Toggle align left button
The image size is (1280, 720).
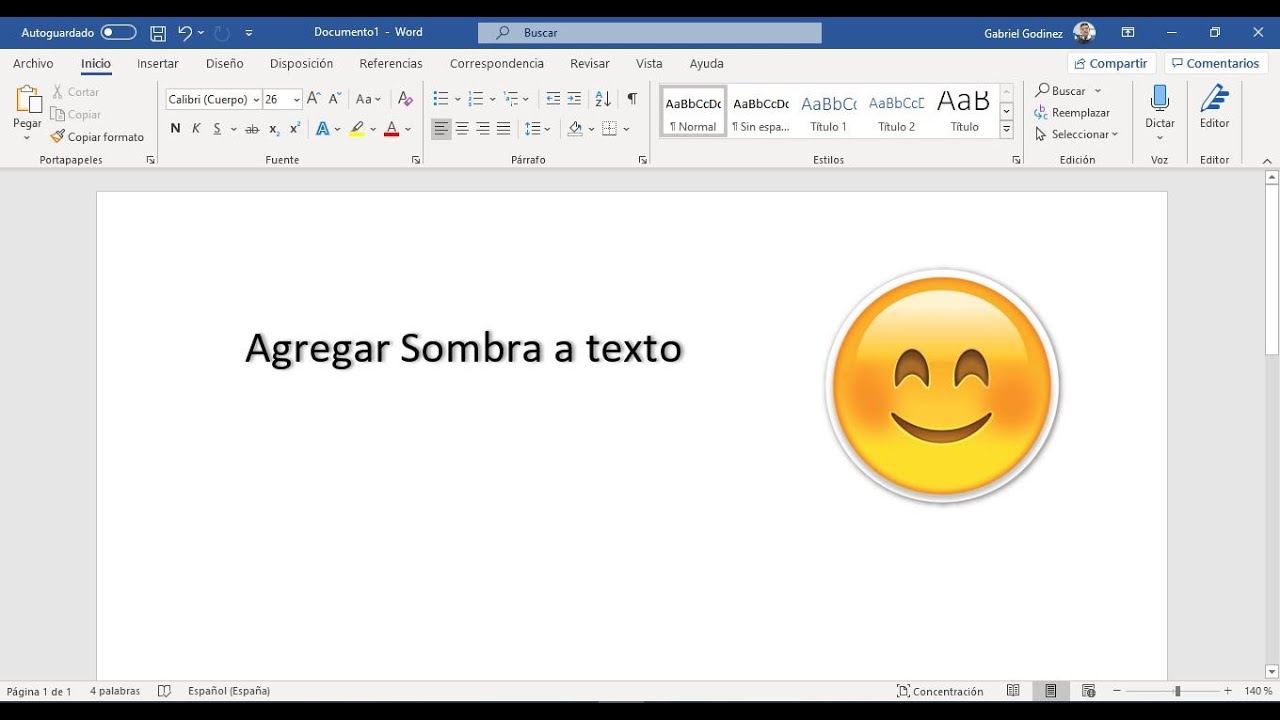441,129
